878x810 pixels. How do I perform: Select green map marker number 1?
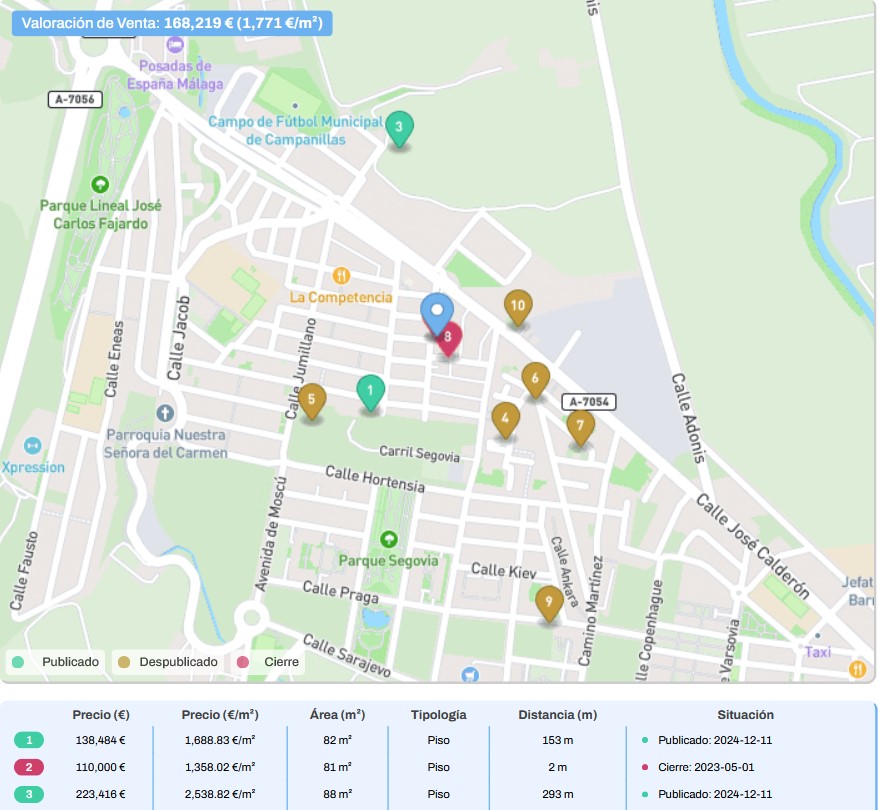[370, 391]
